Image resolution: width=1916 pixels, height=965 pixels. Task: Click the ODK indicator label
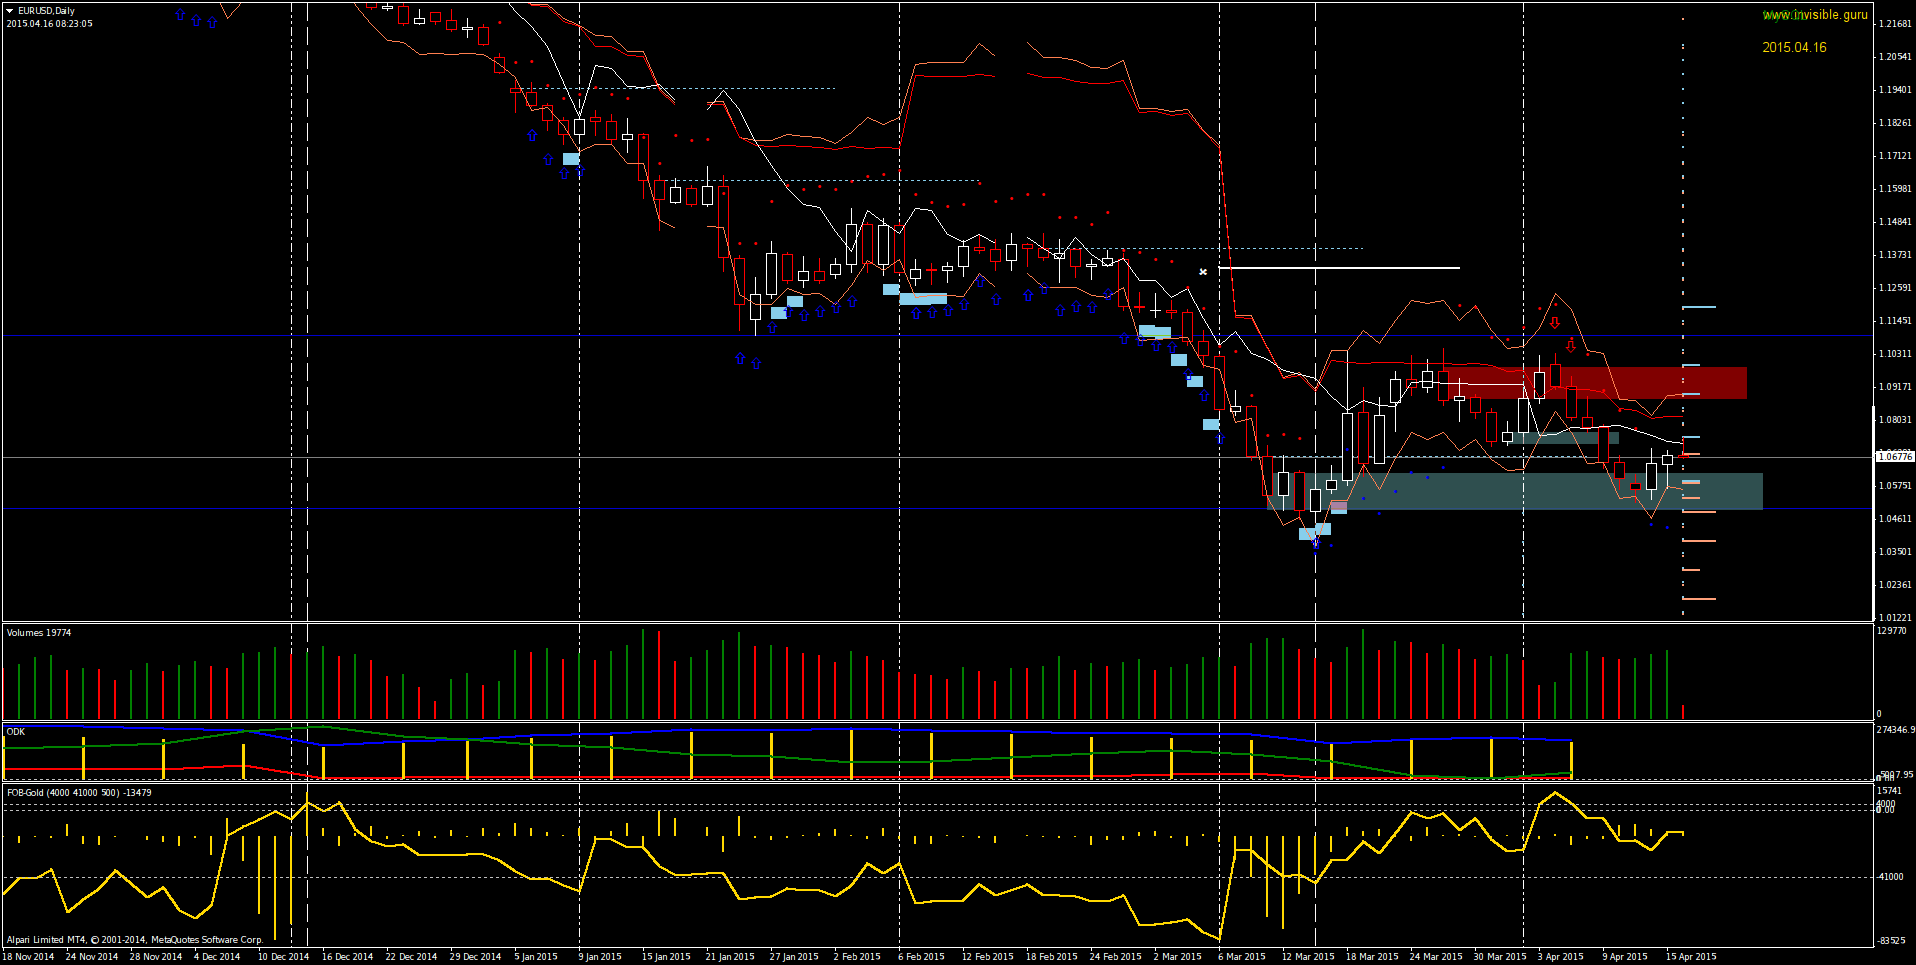pyautogui.click(x=15, y=731)
